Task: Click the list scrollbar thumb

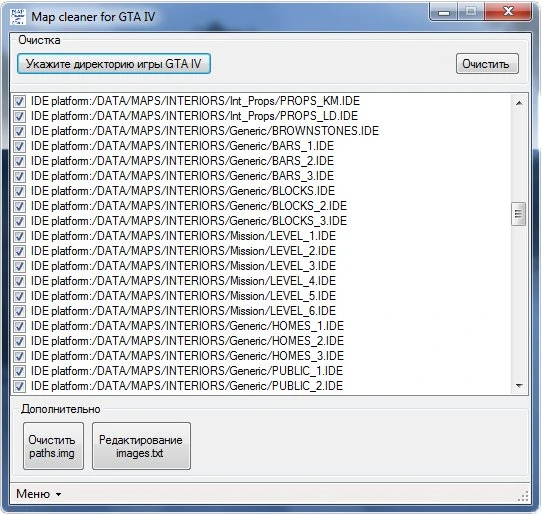Action: pos(518,214)
